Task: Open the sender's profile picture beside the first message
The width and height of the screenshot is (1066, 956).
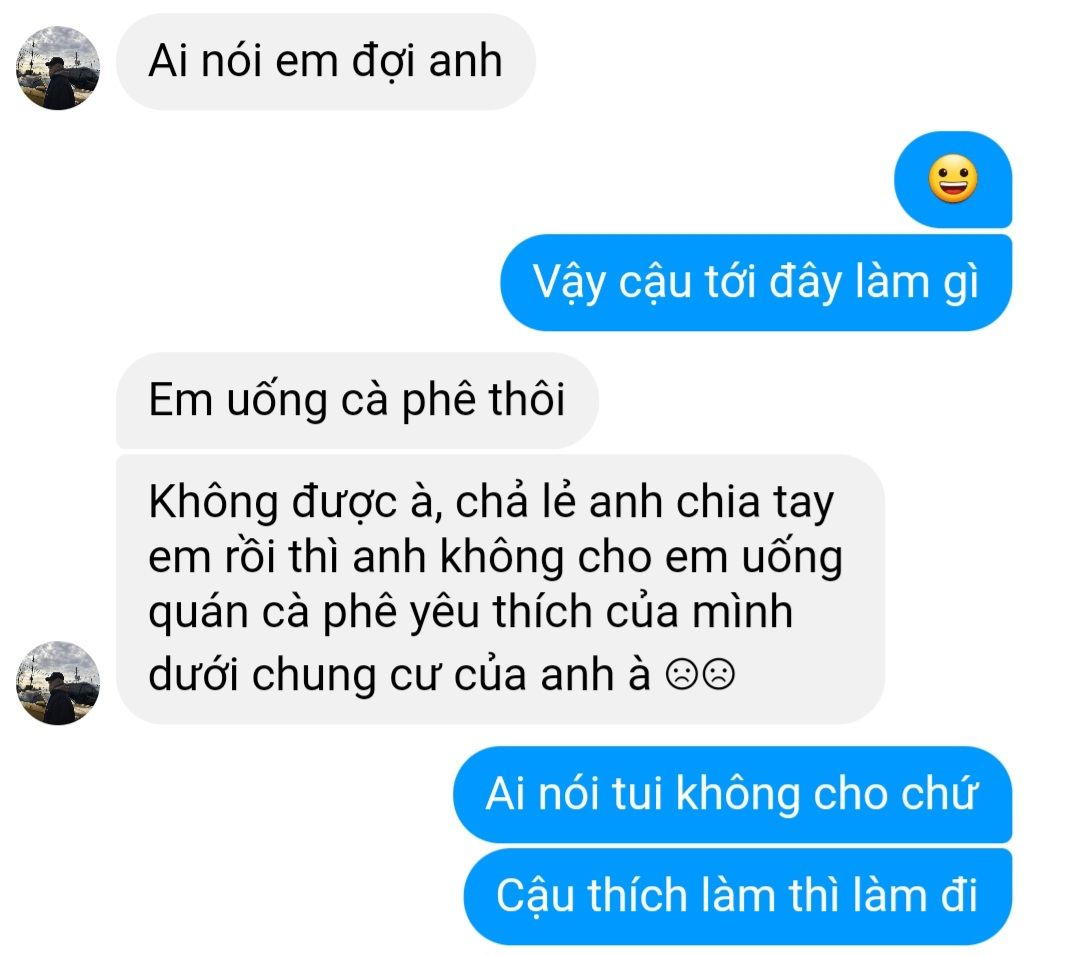Action: click(58, 68)
